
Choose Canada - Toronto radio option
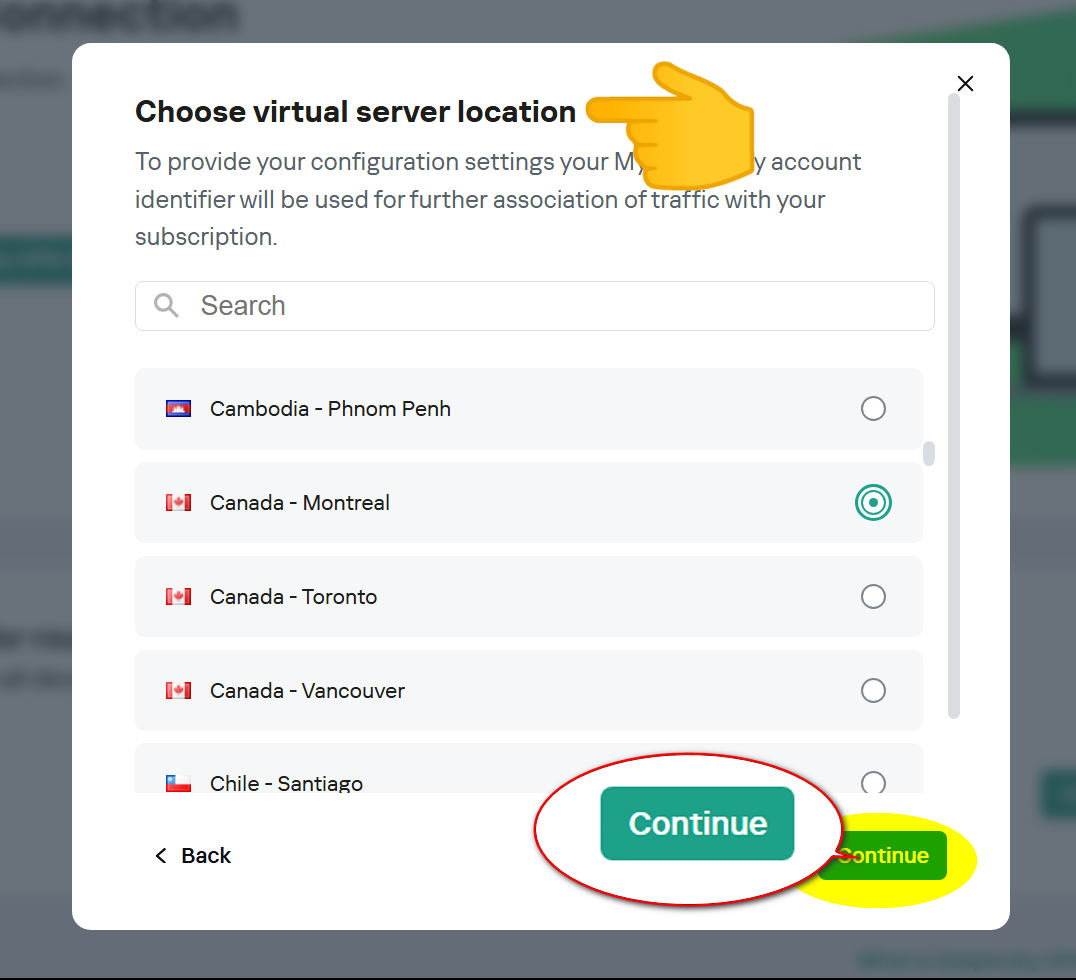tap(873, 596)
